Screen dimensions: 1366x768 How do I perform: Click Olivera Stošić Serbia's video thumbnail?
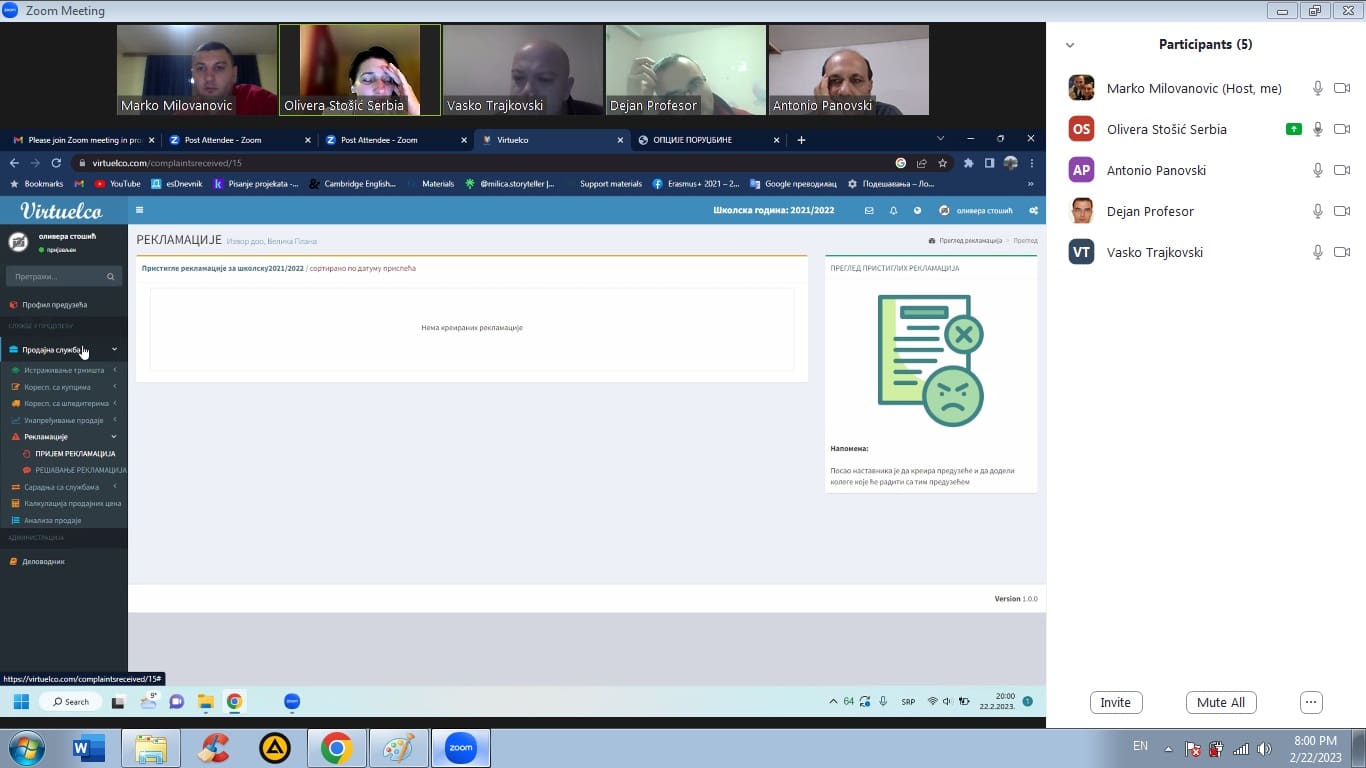click(360, 70)
